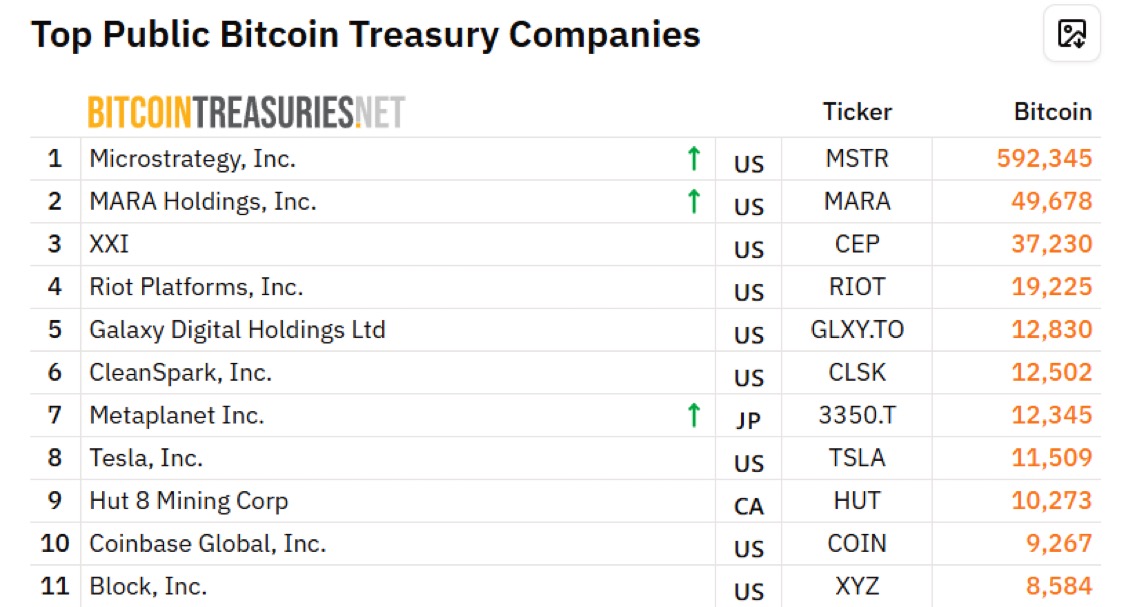Sort by the Ticker column header
This screenshot has height=607, width=1125.
[857, 112]
